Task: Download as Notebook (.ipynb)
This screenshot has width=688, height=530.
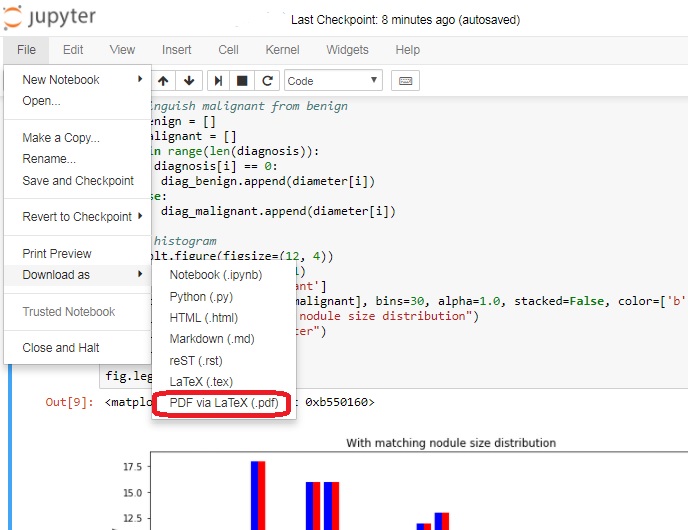Action: click(x=224, y=275)
